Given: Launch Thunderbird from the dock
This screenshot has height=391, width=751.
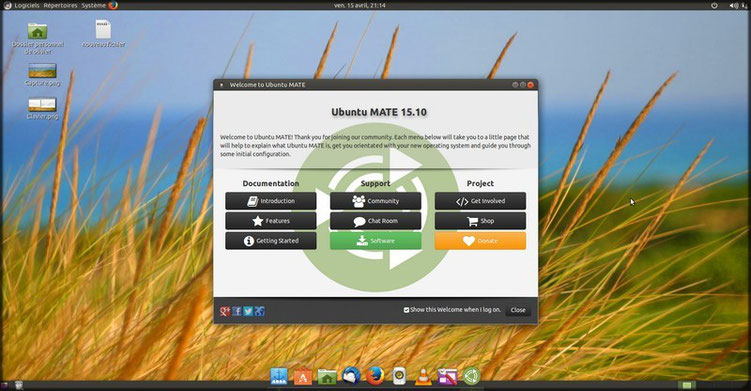Looking at the screenshot, I should [x=351, y=376].
